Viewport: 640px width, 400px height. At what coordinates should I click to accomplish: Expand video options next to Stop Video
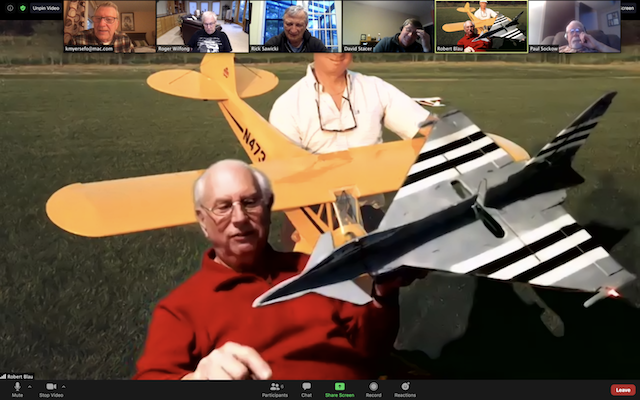[63, 387]
